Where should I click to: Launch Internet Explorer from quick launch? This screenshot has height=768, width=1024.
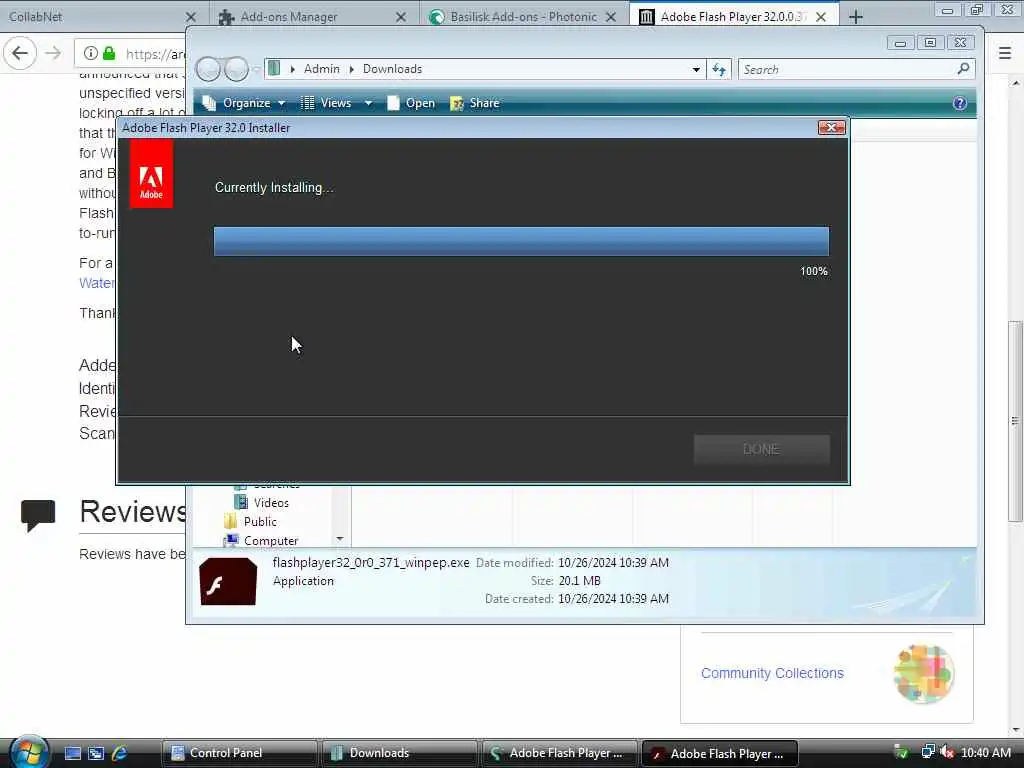tap(120, 753)
